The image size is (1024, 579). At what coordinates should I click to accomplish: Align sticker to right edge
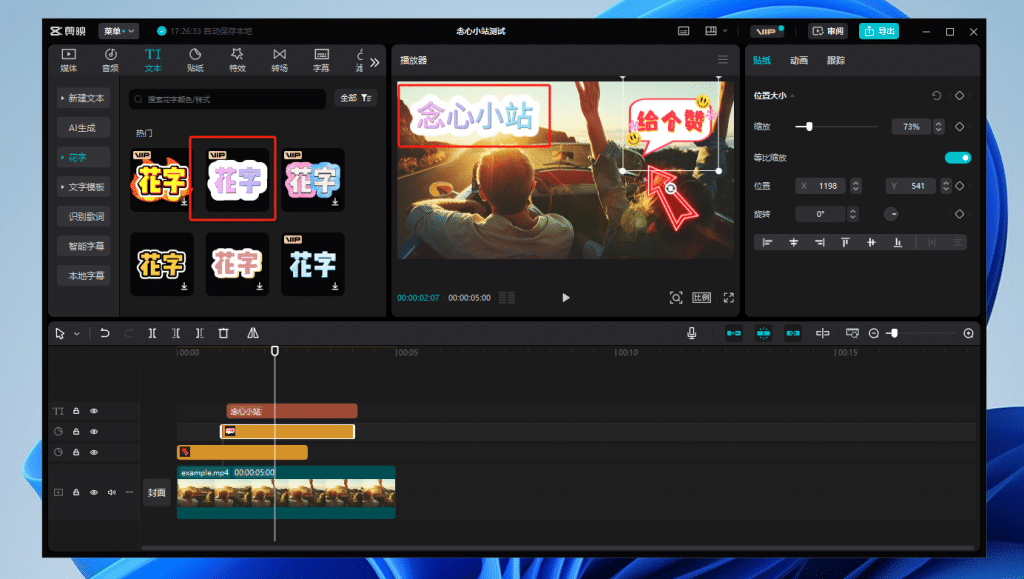coord(820,242)
